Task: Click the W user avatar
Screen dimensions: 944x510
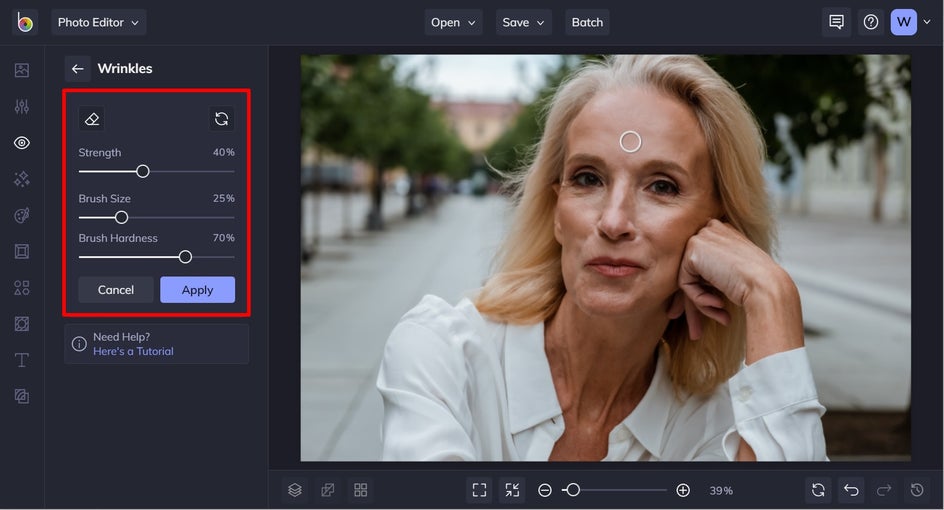Action: [x=904, y=22]
